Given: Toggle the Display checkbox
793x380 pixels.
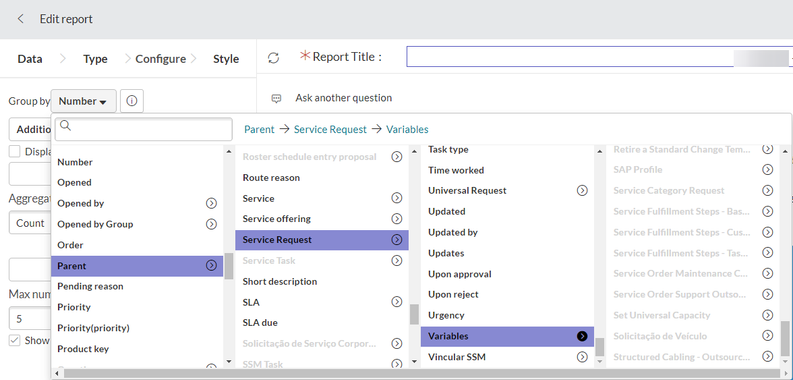Looking at the screenshot, I should (15, 151).
